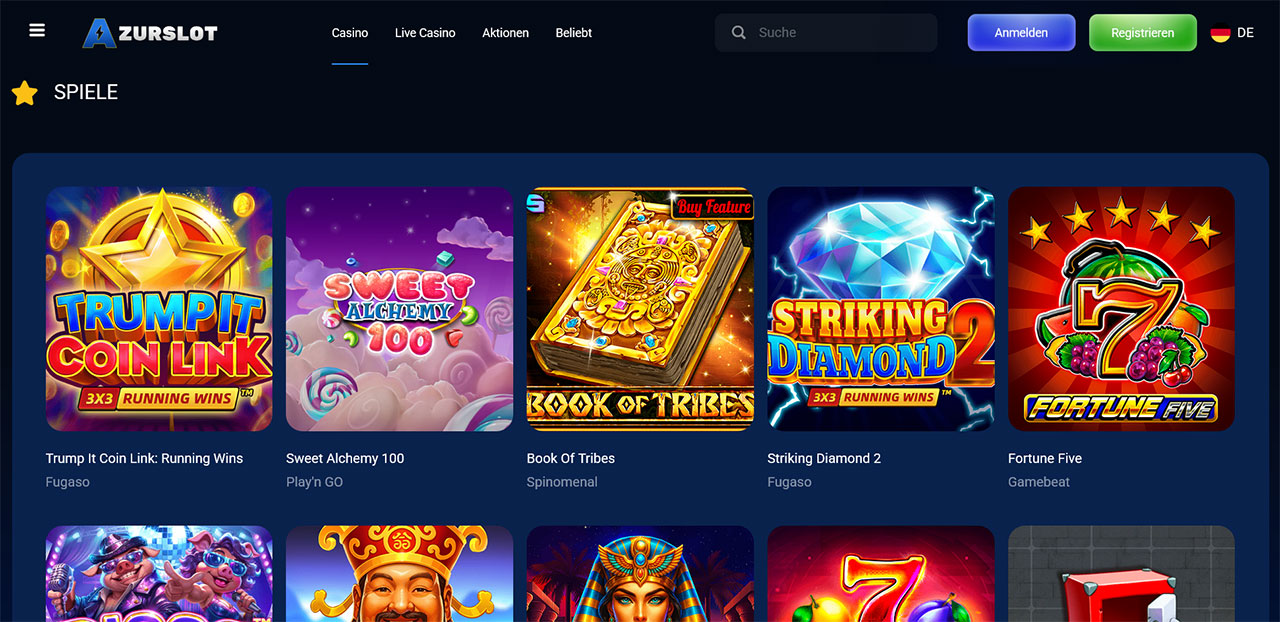Open the DE language selector
This screenshot has height=622, width=1280.
tap(1232, 33)
